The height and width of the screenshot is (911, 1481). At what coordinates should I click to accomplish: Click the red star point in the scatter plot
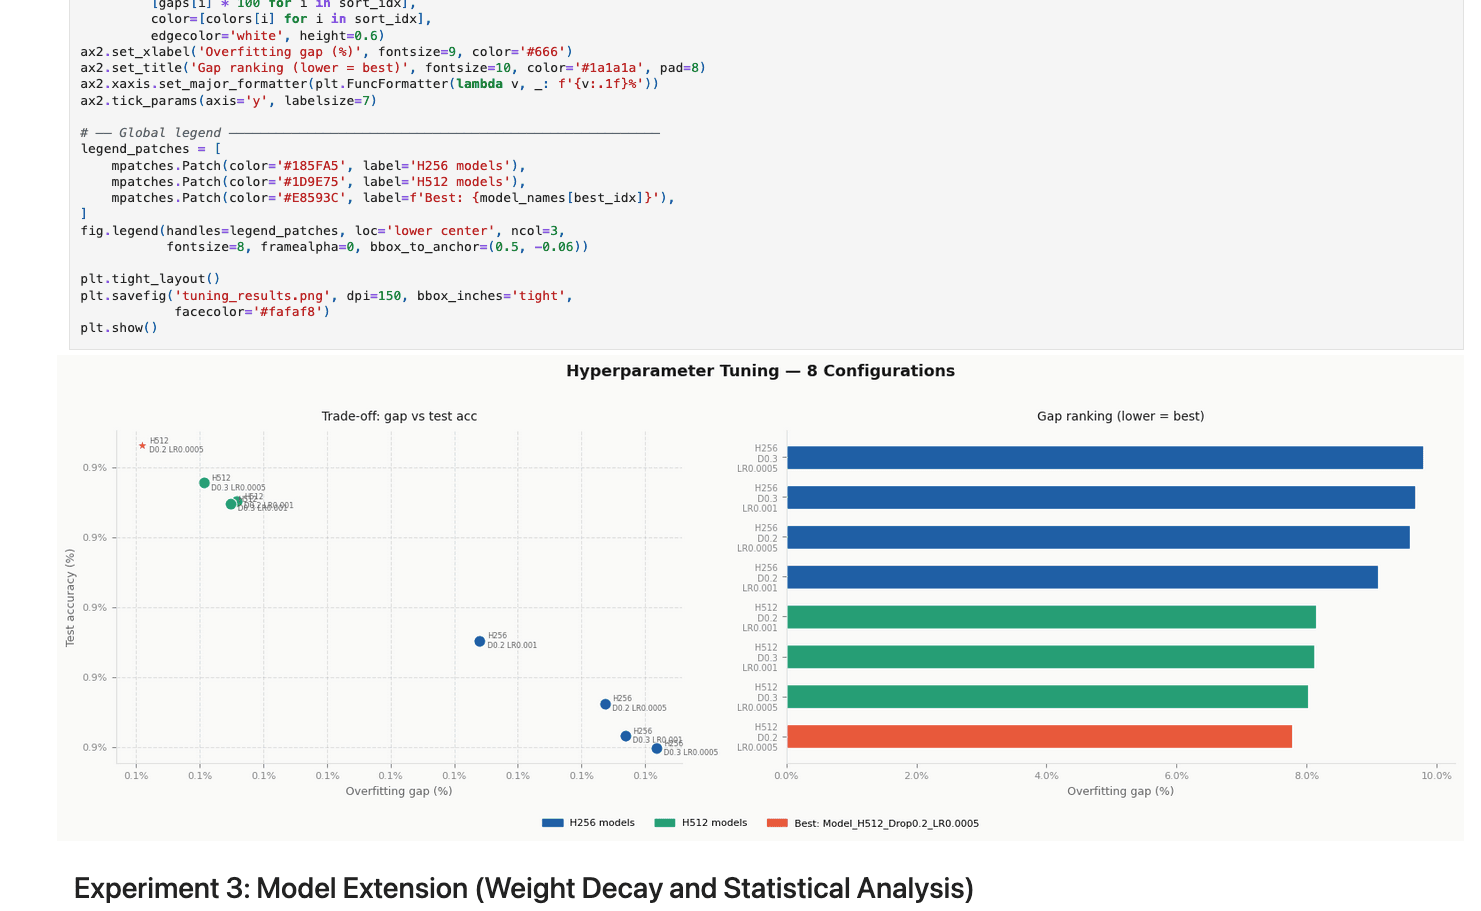pyautogui.click(x=142, y=446)
